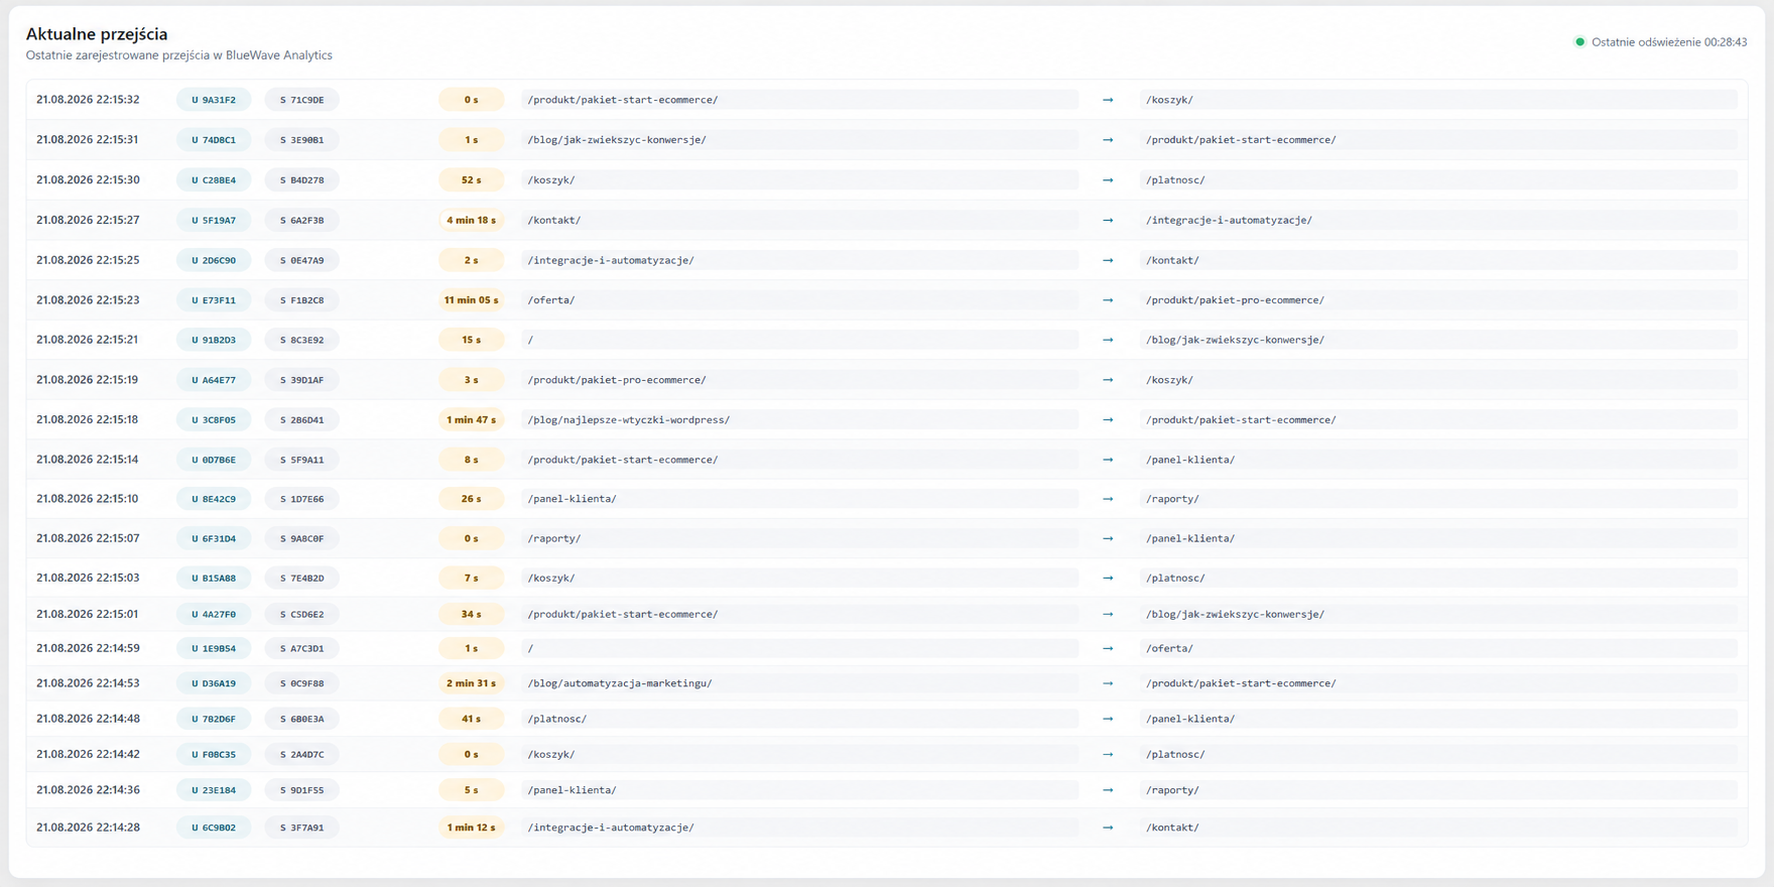1774x887 pixels.
Task: Click user badge U 6C9B02
Action: (x=214, y=828)
